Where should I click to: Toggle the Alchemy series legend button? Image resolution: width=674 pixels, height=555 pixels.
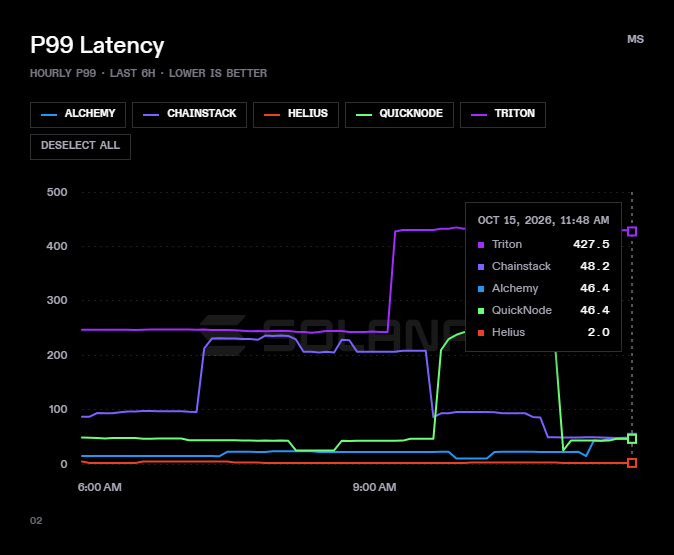click(78, 115)
